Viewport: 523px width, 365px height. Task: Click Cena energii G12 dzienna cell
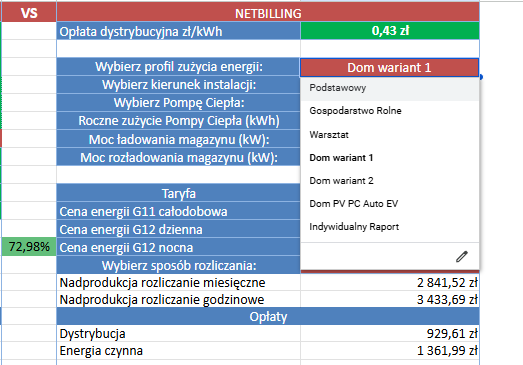(178, 230)
